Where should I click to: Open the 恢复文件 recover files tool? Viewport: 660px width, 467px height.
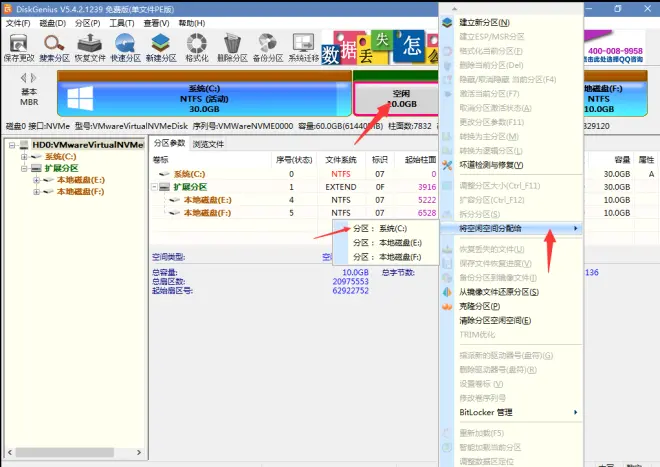90,48
